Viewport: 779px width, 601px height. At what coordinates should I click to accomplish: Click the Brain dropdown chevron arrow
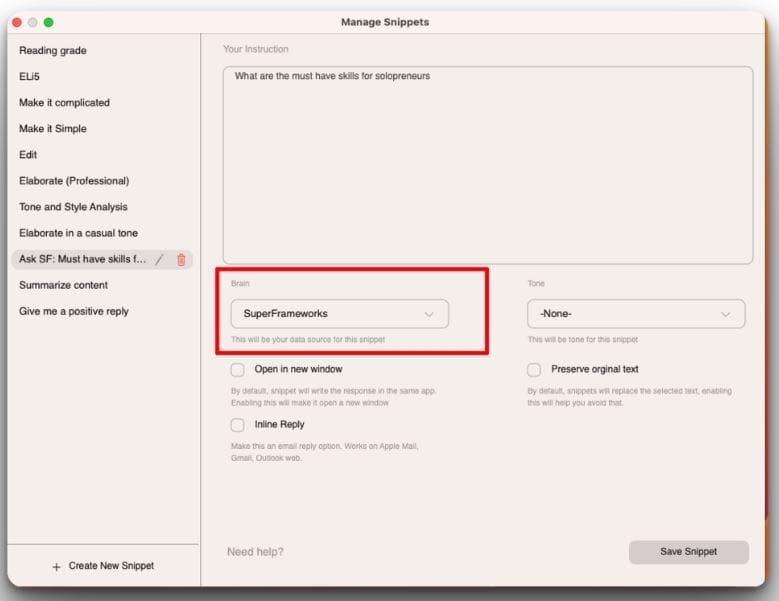[429, 314]
